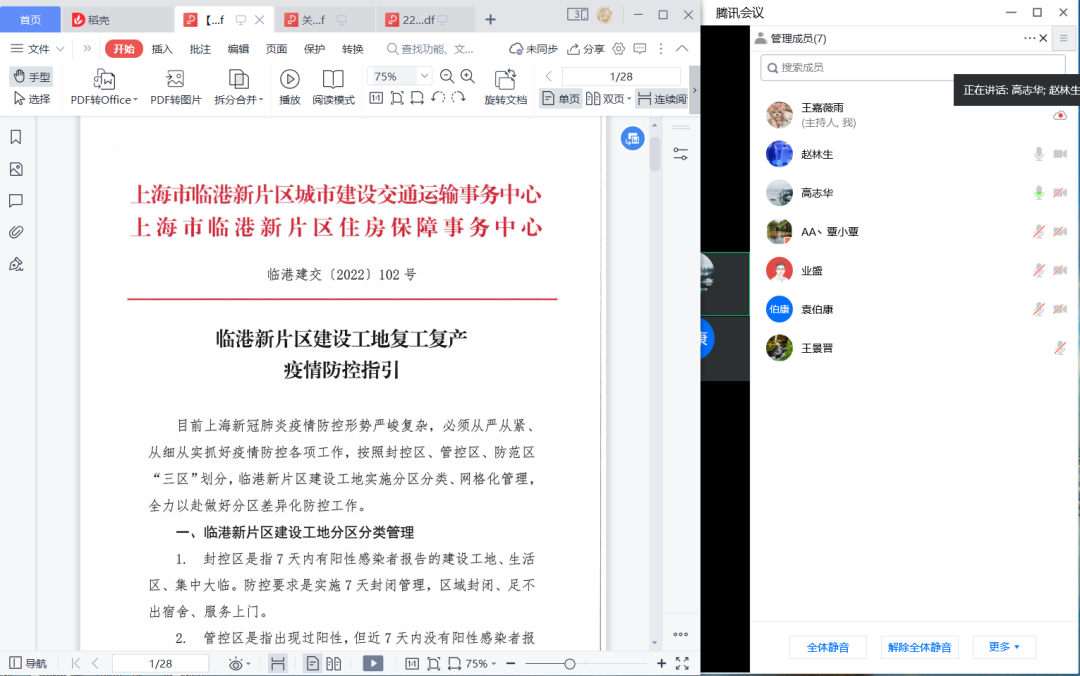Expand the 更多 menu in meeting panel
This screenshot has width=1080, height=676.
(1004, 647)
